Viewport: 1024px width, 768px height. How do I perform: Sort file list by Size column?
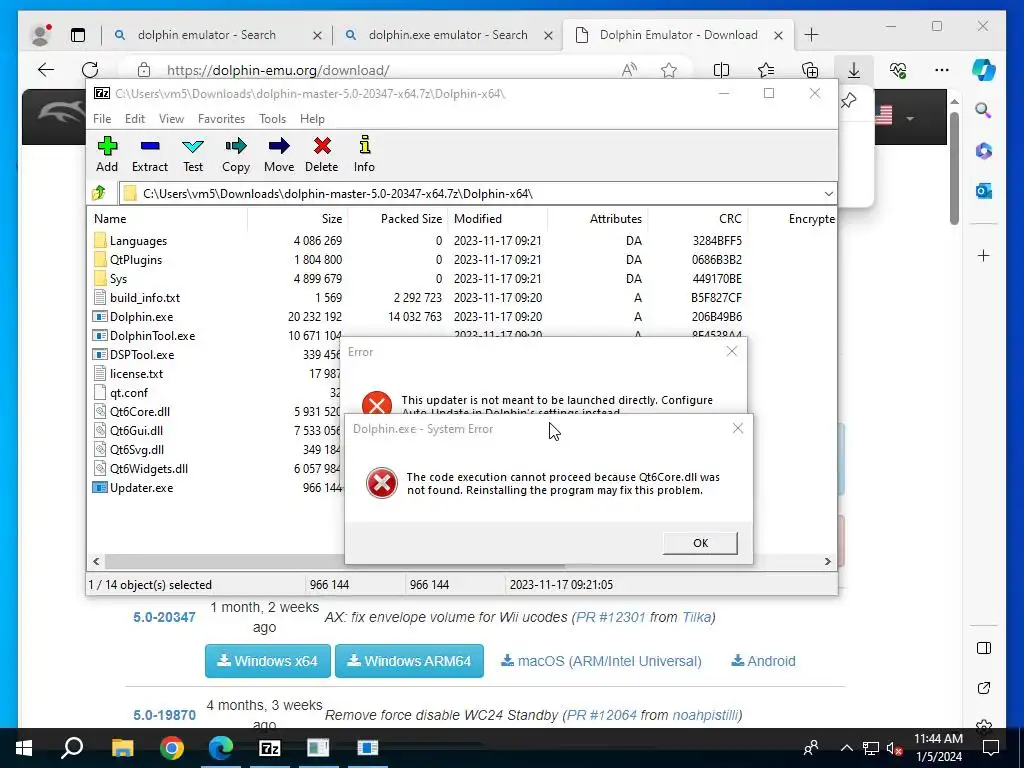[297, 219]
